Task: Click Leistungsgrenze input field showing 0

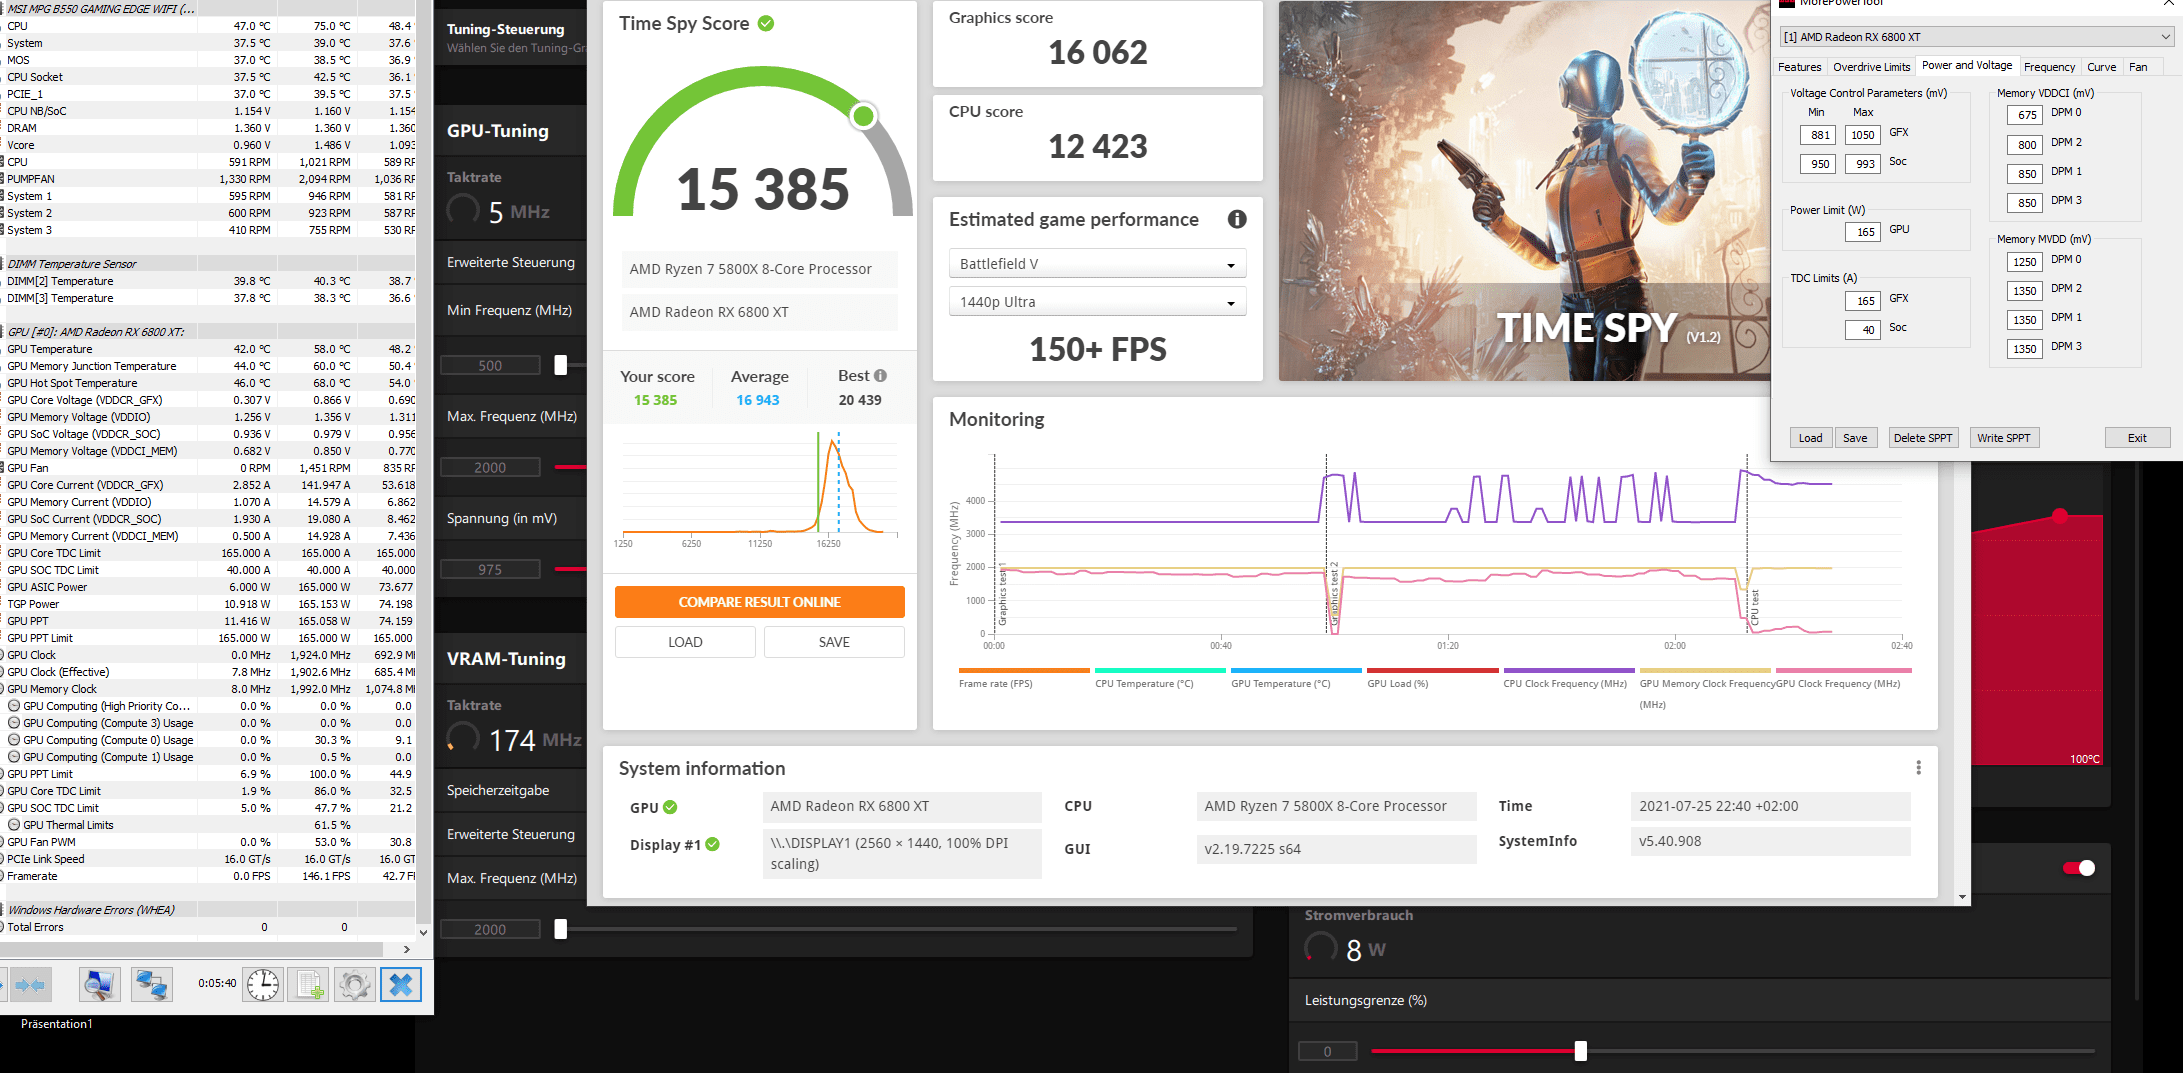Action: [x=1327, y=1051]
